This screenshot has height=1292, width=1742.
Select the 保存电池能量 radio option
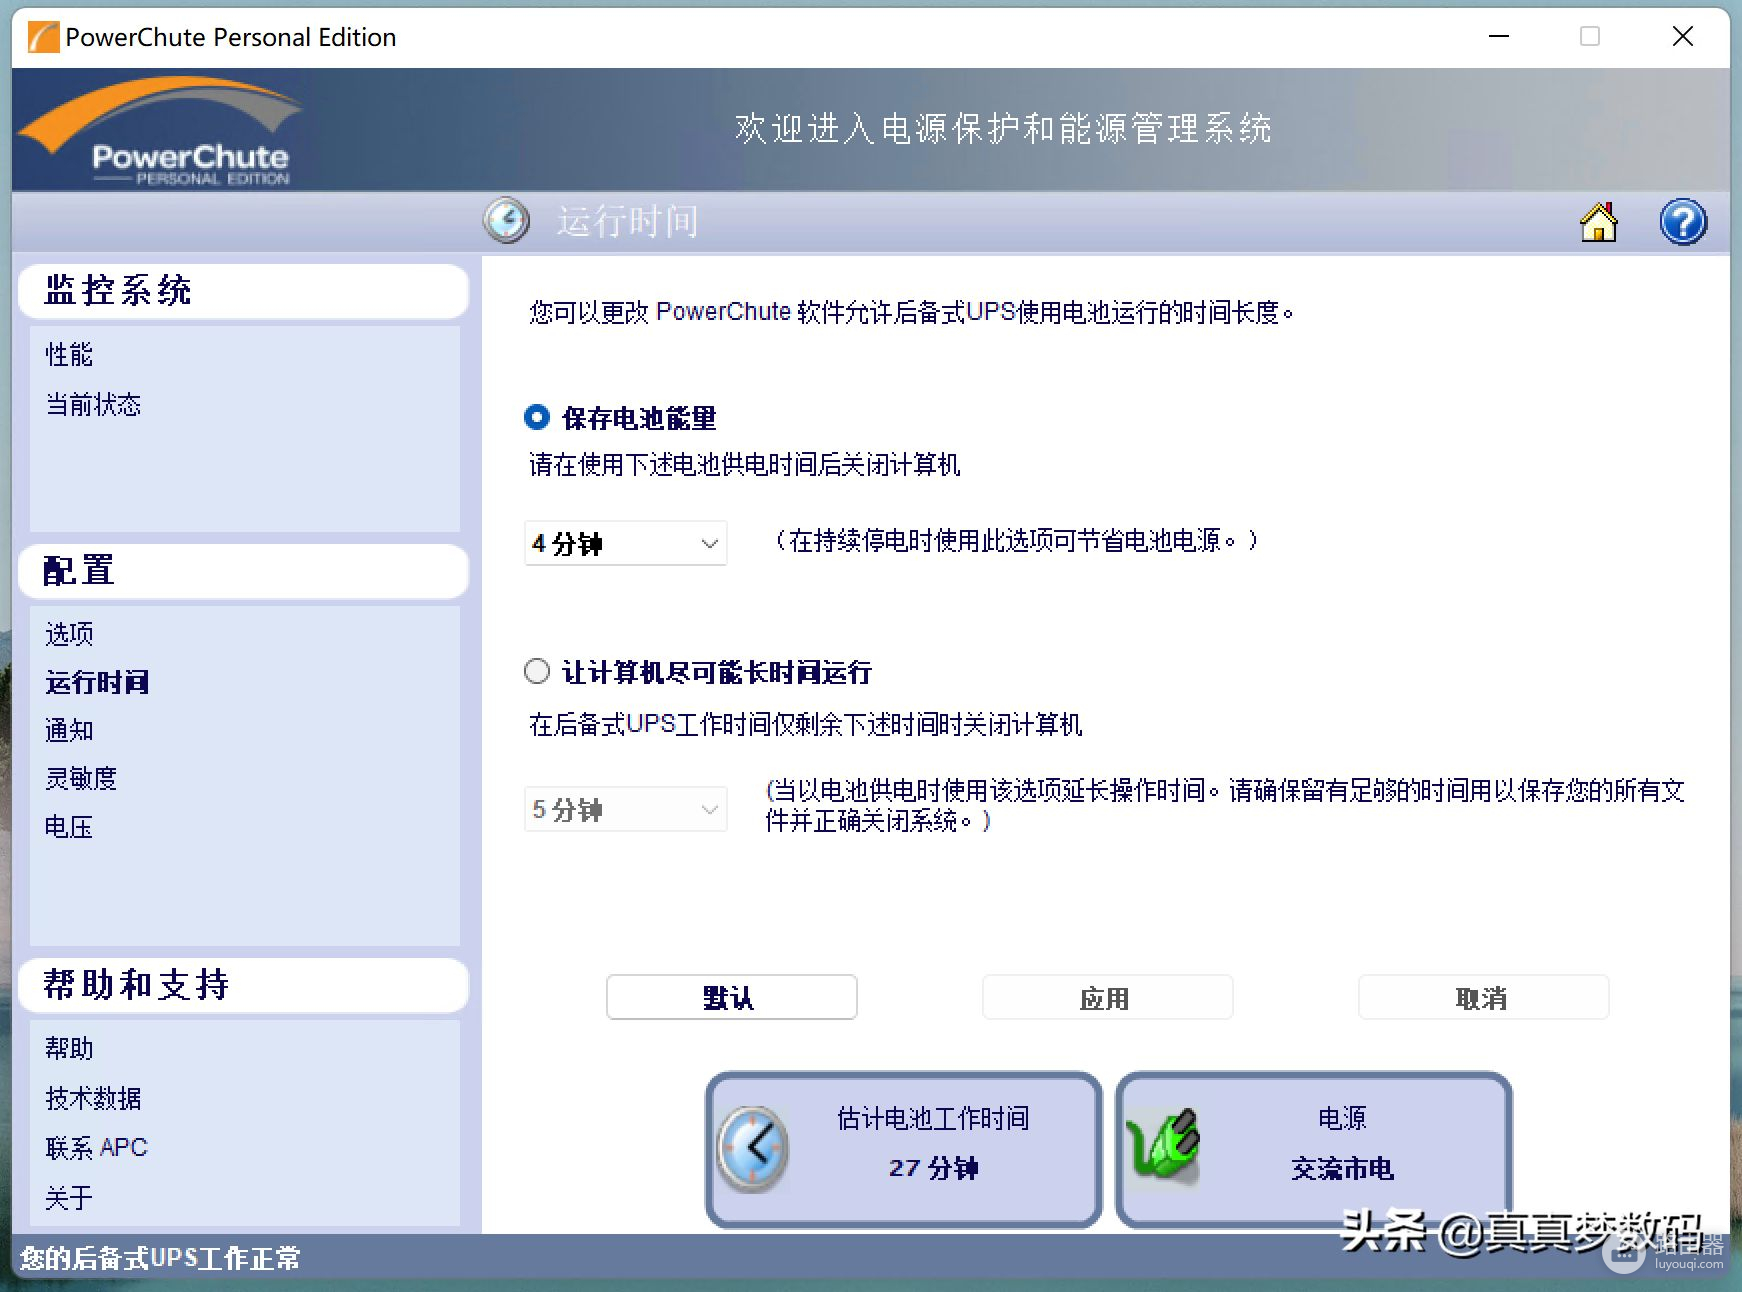click(537, 417)
